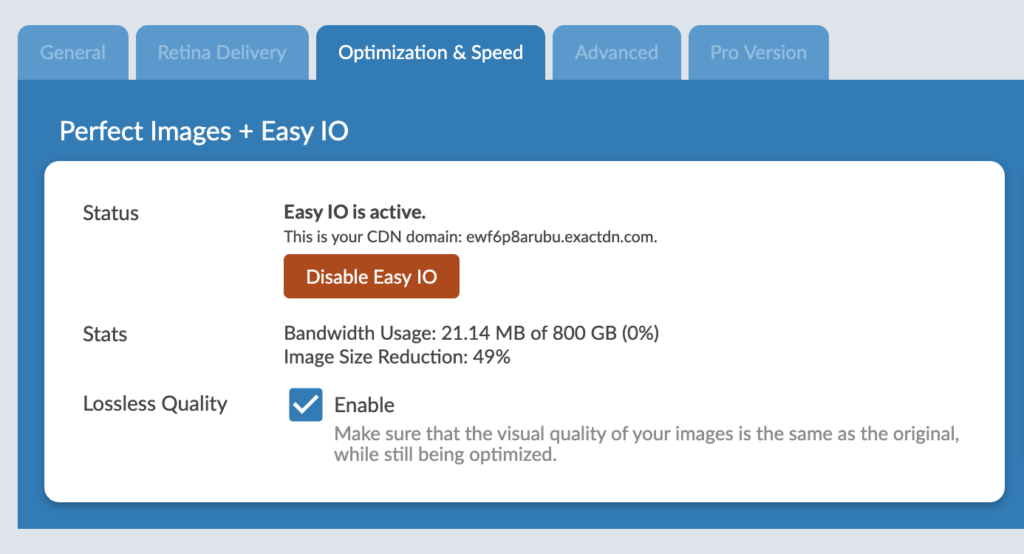Open the Pro Version tab

pyautogui.click(x=758, y=53)
